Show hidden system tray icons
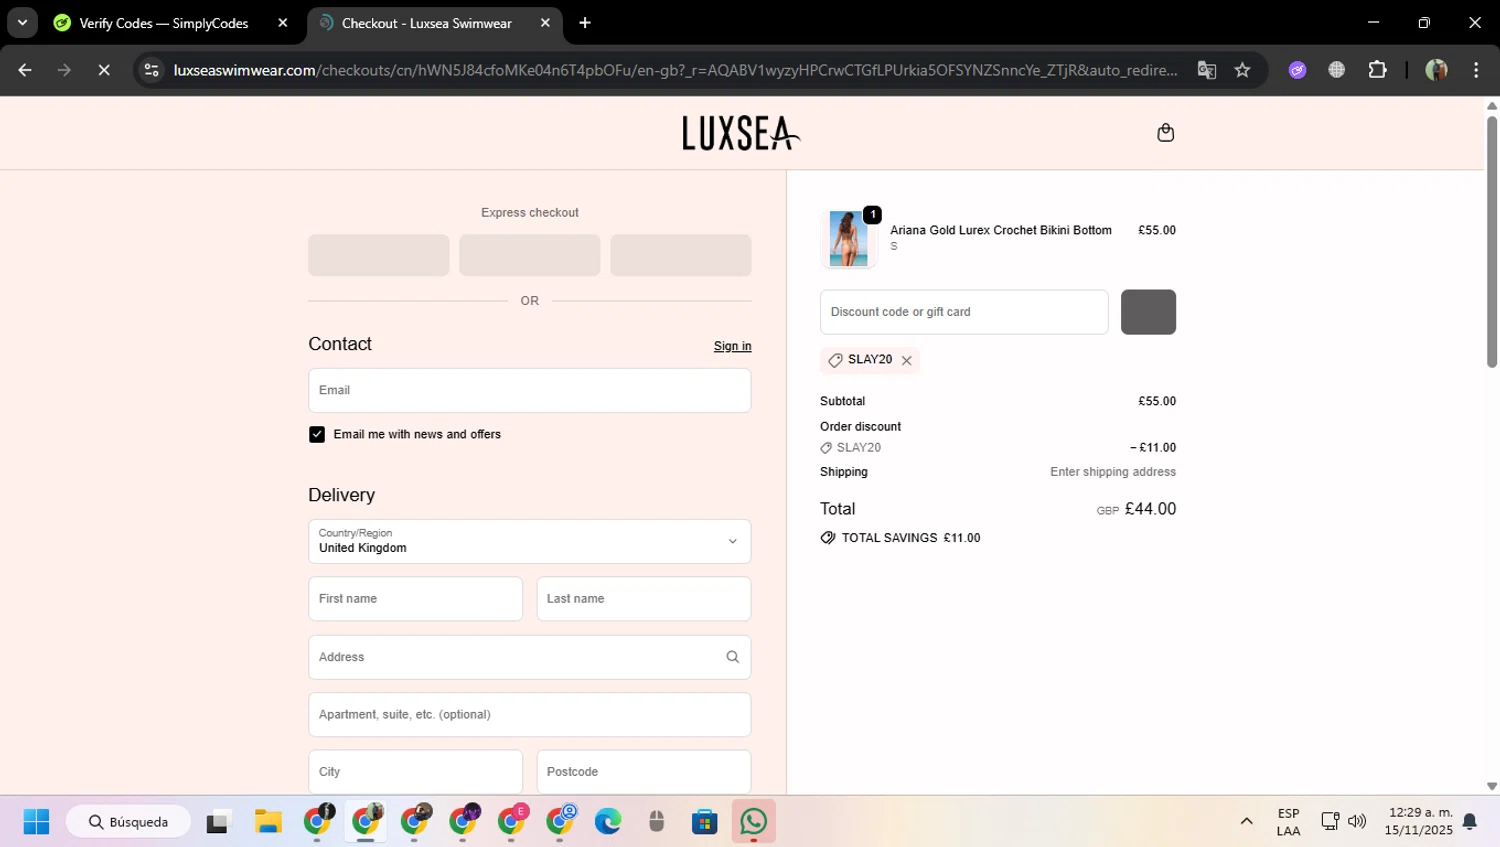This screenshot has height=847, width=1500. tap(1246, 822)
